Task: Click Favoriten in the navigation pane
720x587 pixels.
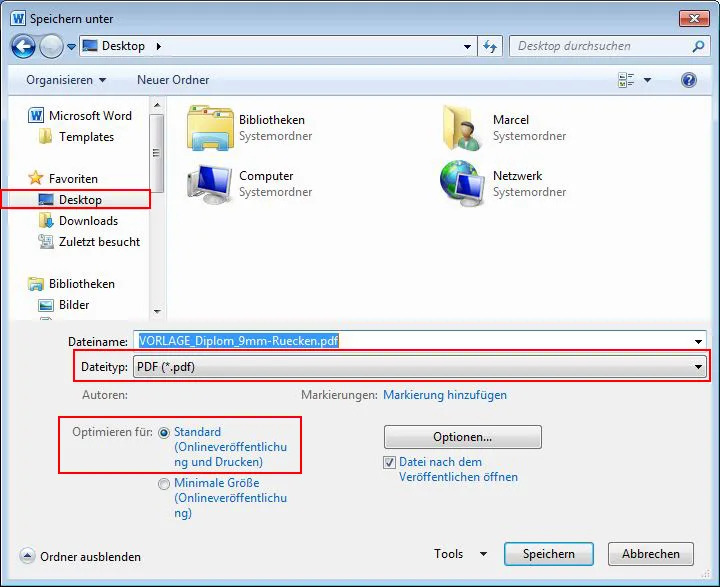Action: (x=63, y=178)
